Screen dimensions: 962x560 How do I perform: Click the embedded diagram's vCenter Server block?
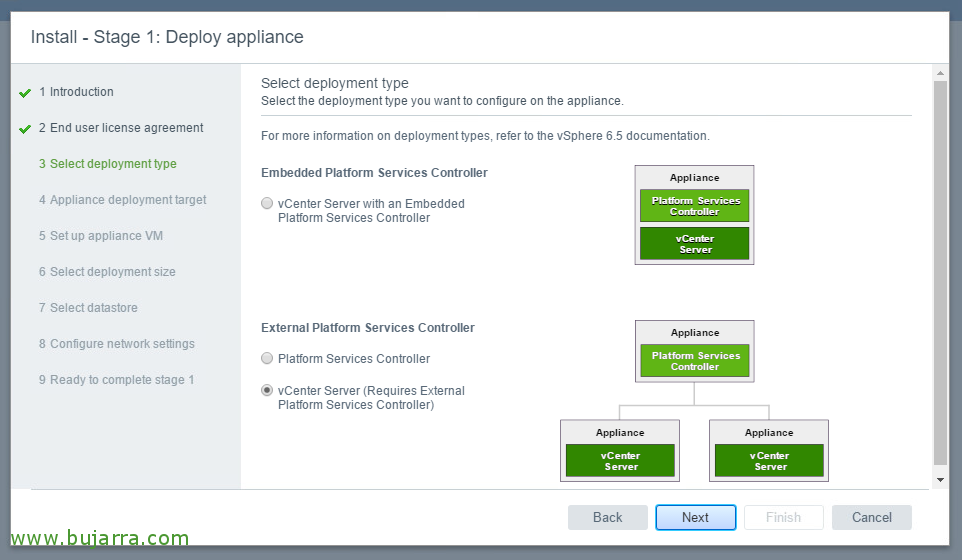pyautogui.click(x=695, y=244)
